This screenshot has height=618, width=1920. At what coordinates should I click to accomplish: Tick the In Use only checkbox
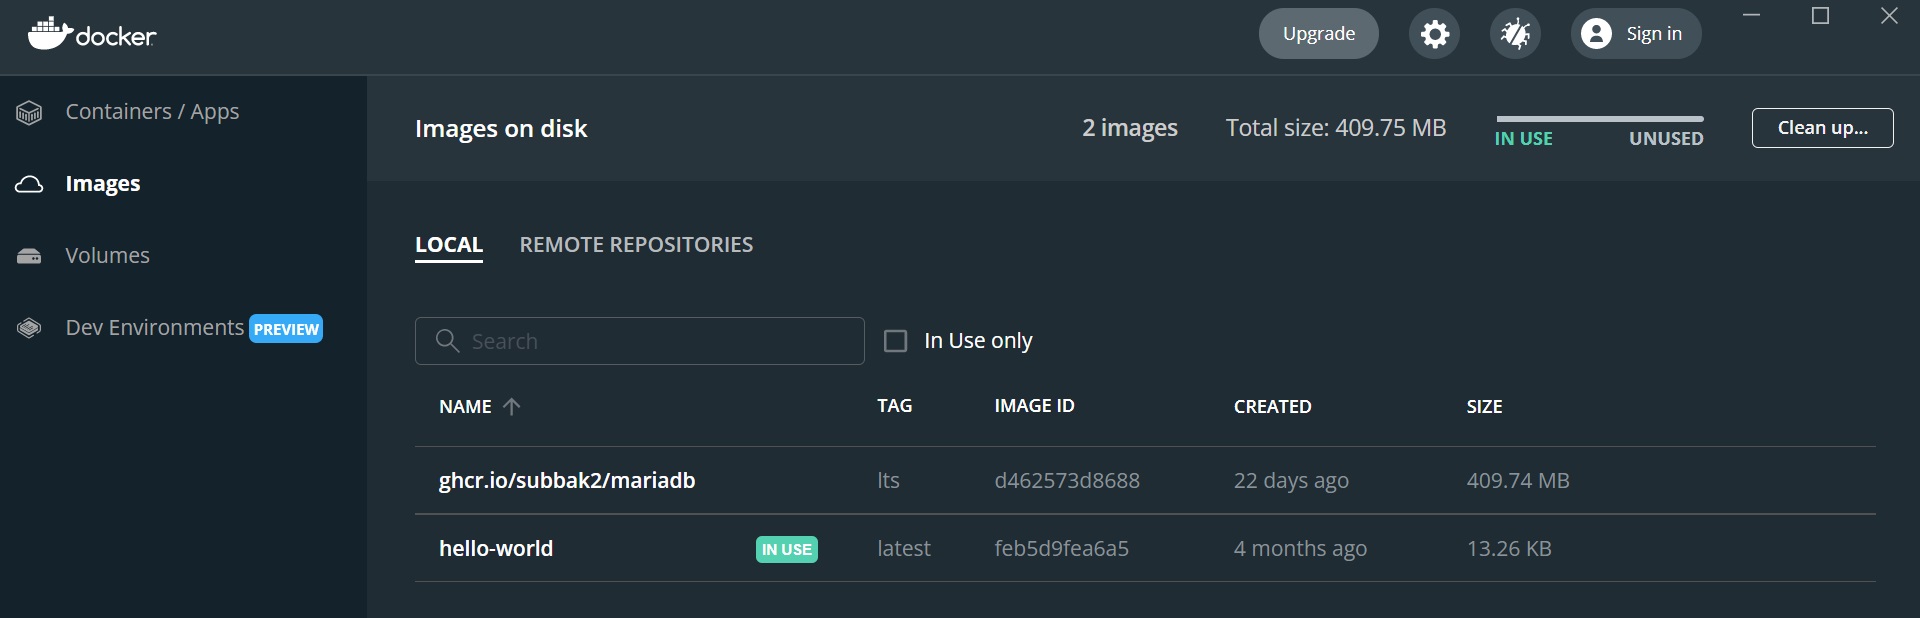pos(896,341)
